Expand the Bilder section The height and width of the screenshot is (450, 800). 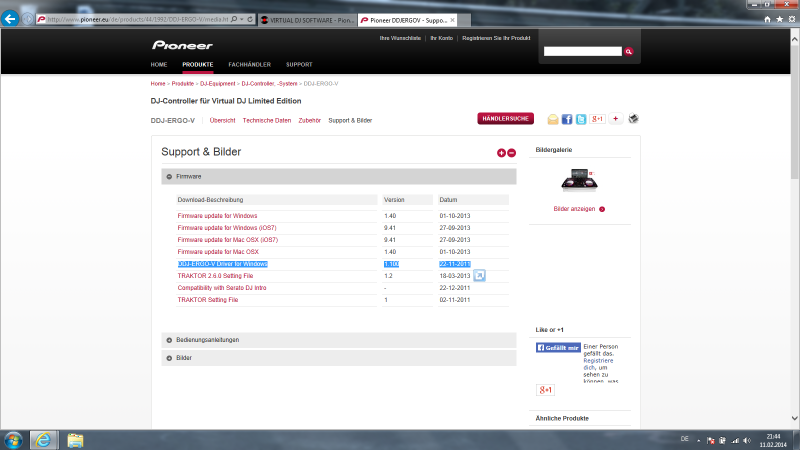pos(339,358)
